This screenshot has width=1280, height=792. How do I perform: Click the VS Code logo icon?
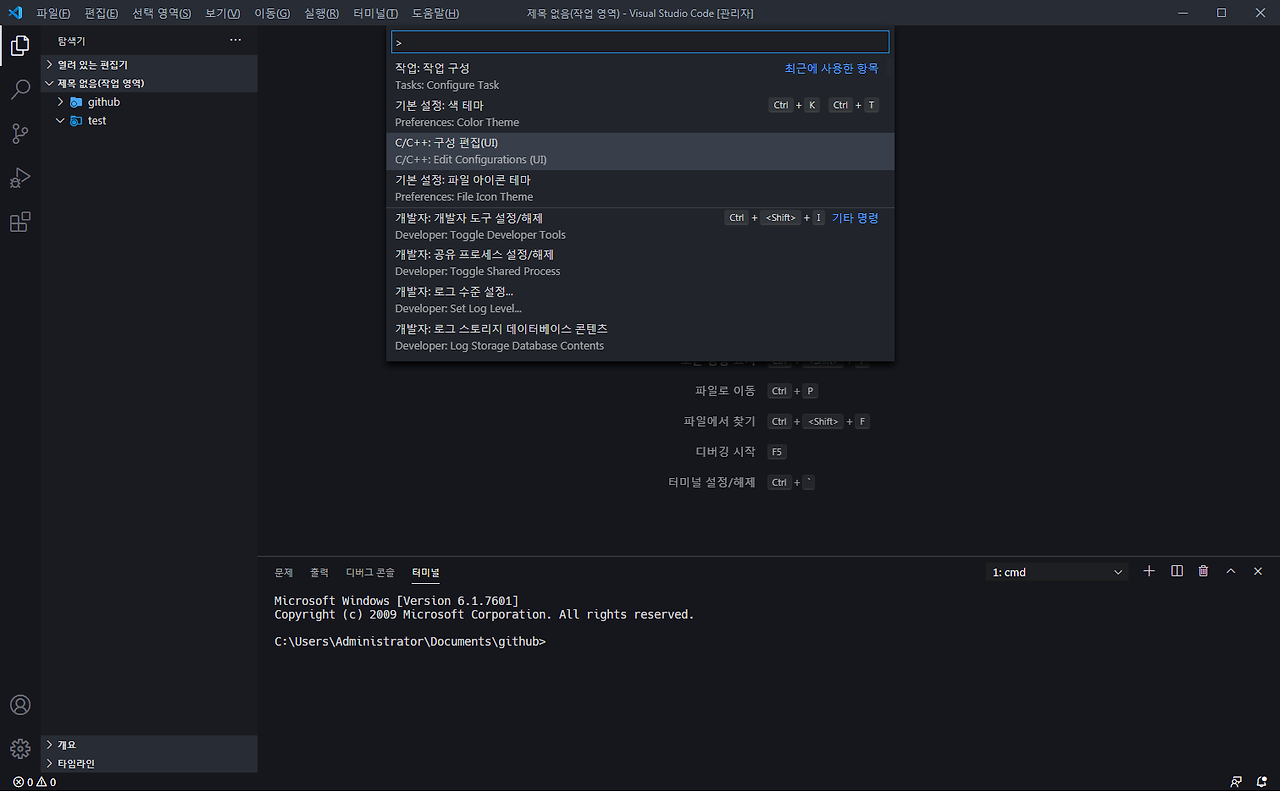15,13
